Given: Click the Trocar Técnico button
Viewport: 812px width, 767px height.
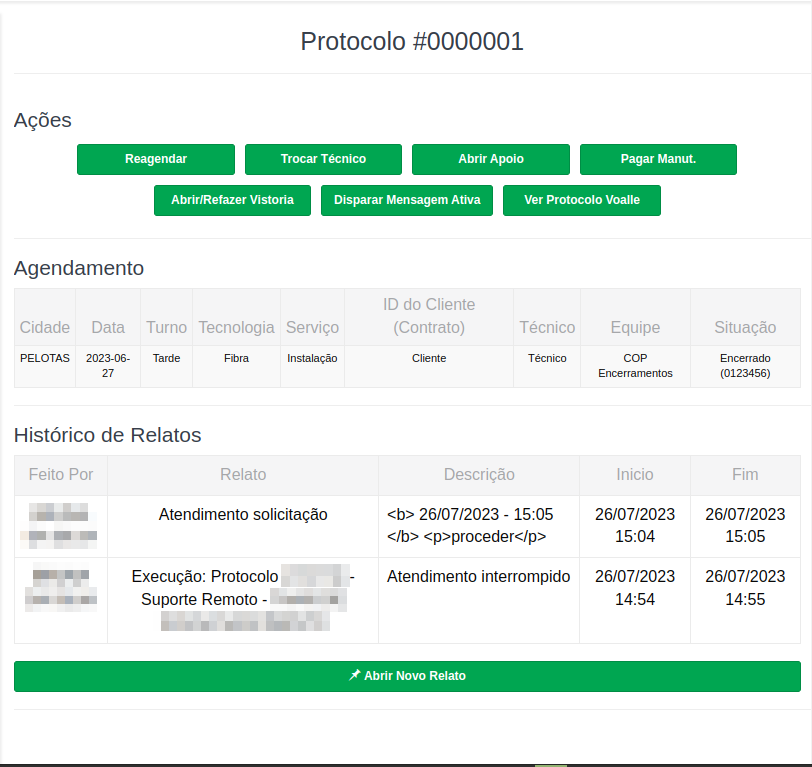Looking at the screenshot, I should (323, 159).
